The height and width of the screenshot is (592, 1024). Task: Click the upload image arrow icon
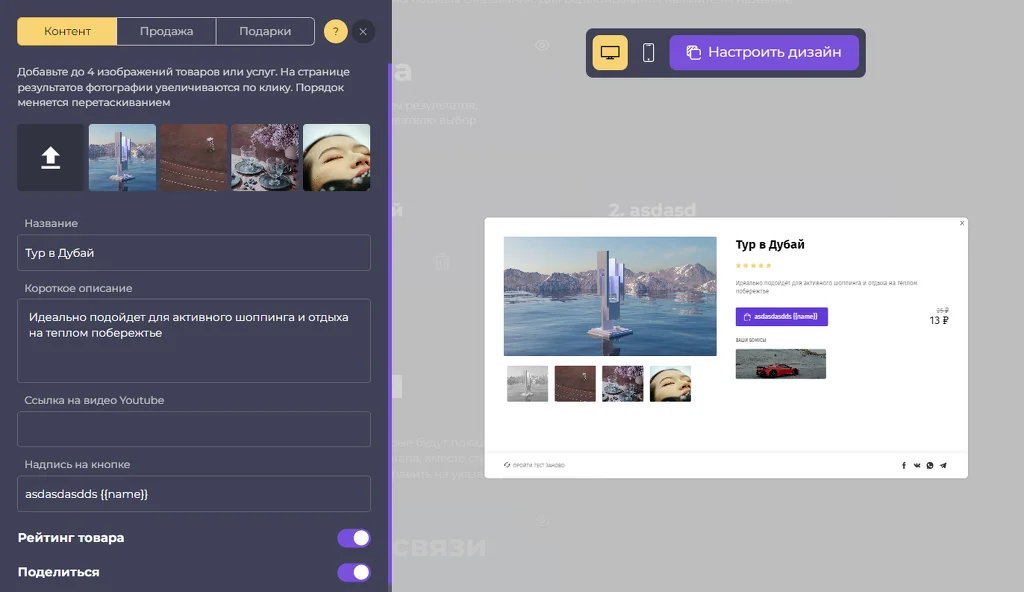50,157
